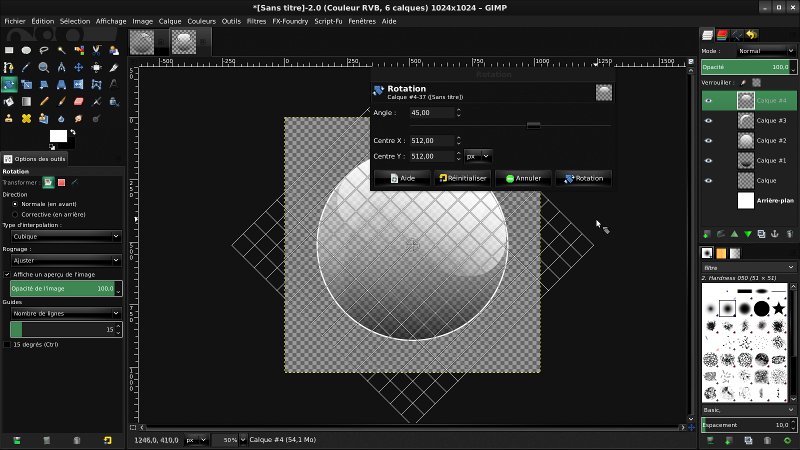Duplicate the layer in Layers panel
800x450 pixels.
pos(761,234)
